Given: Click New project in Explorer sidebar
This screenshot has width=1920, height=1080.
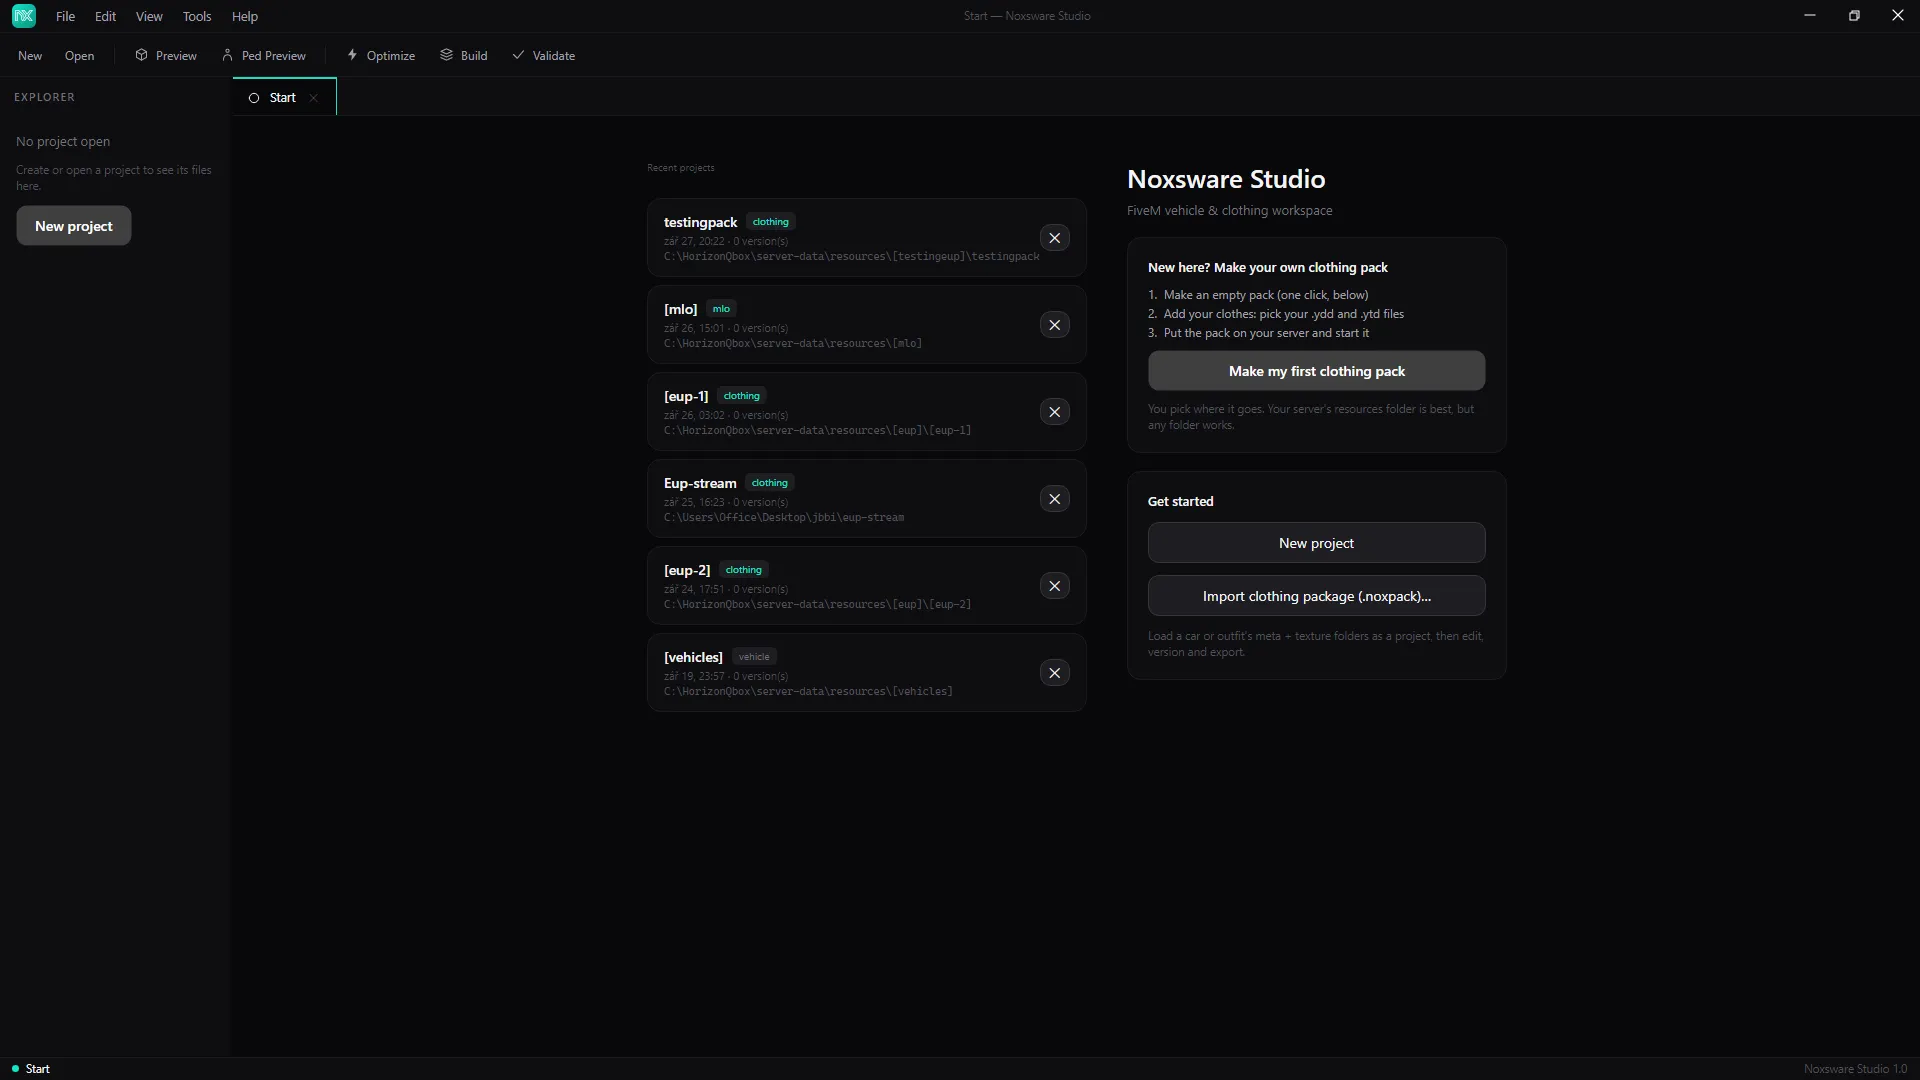Looking at the screenshot, I should 74,226.
